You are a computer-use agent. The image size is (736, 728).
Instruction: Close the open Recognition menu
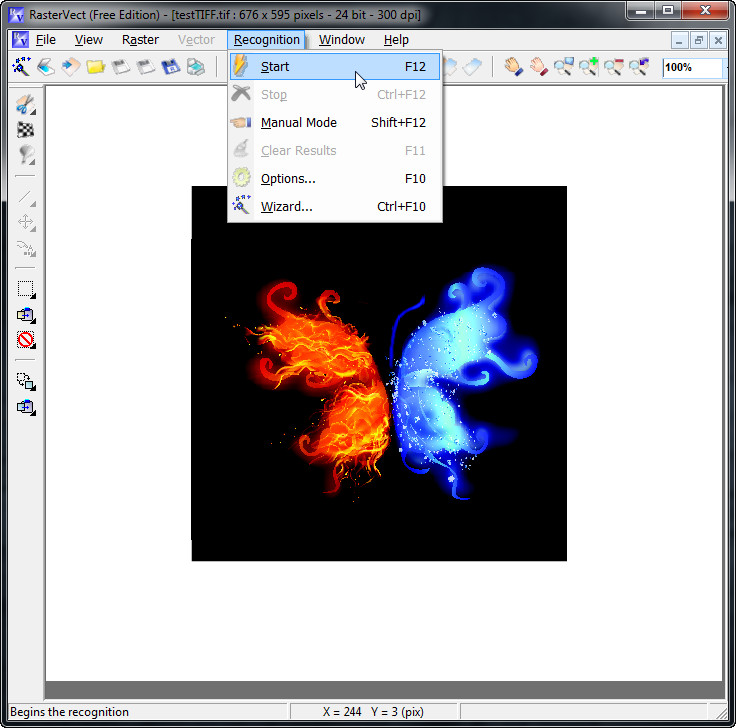click(x=266, y=40)
